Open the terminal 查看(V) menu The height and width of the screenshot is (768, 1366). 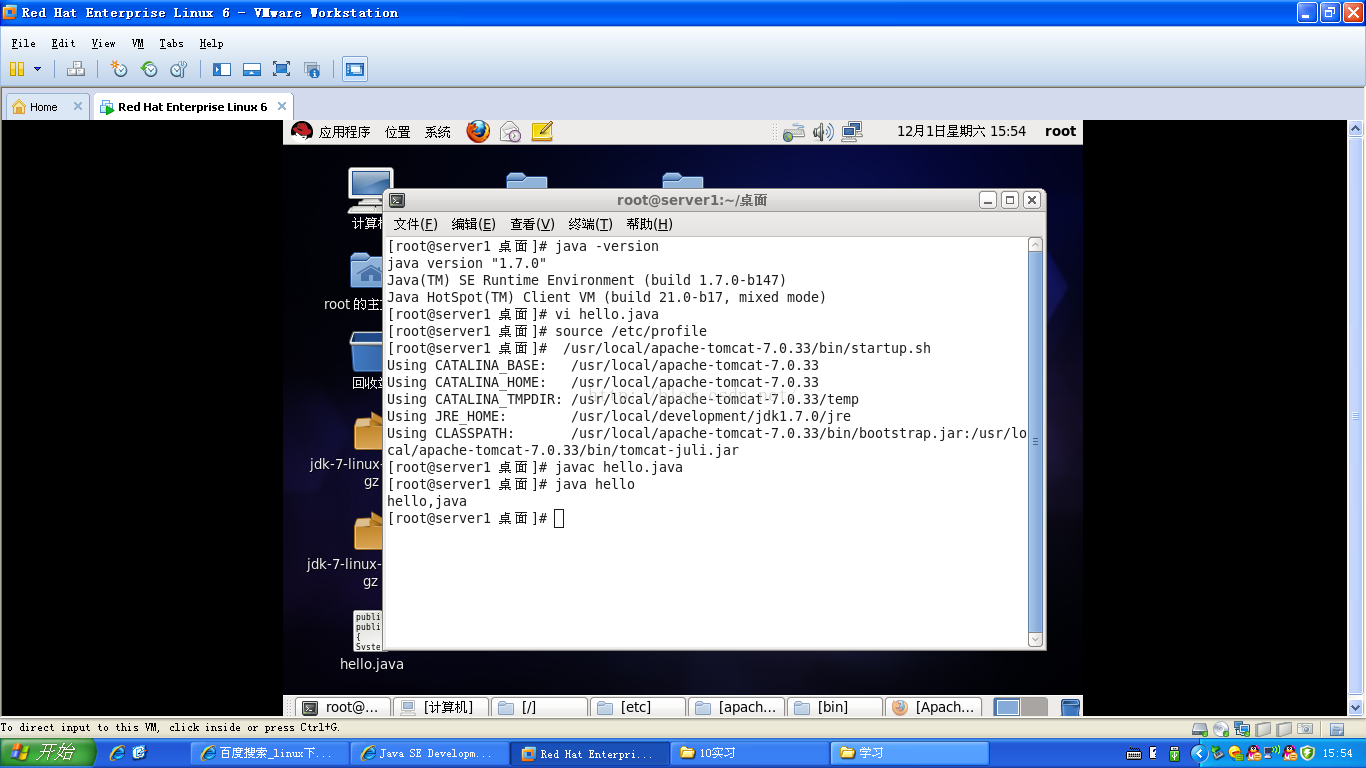[532, 224]
